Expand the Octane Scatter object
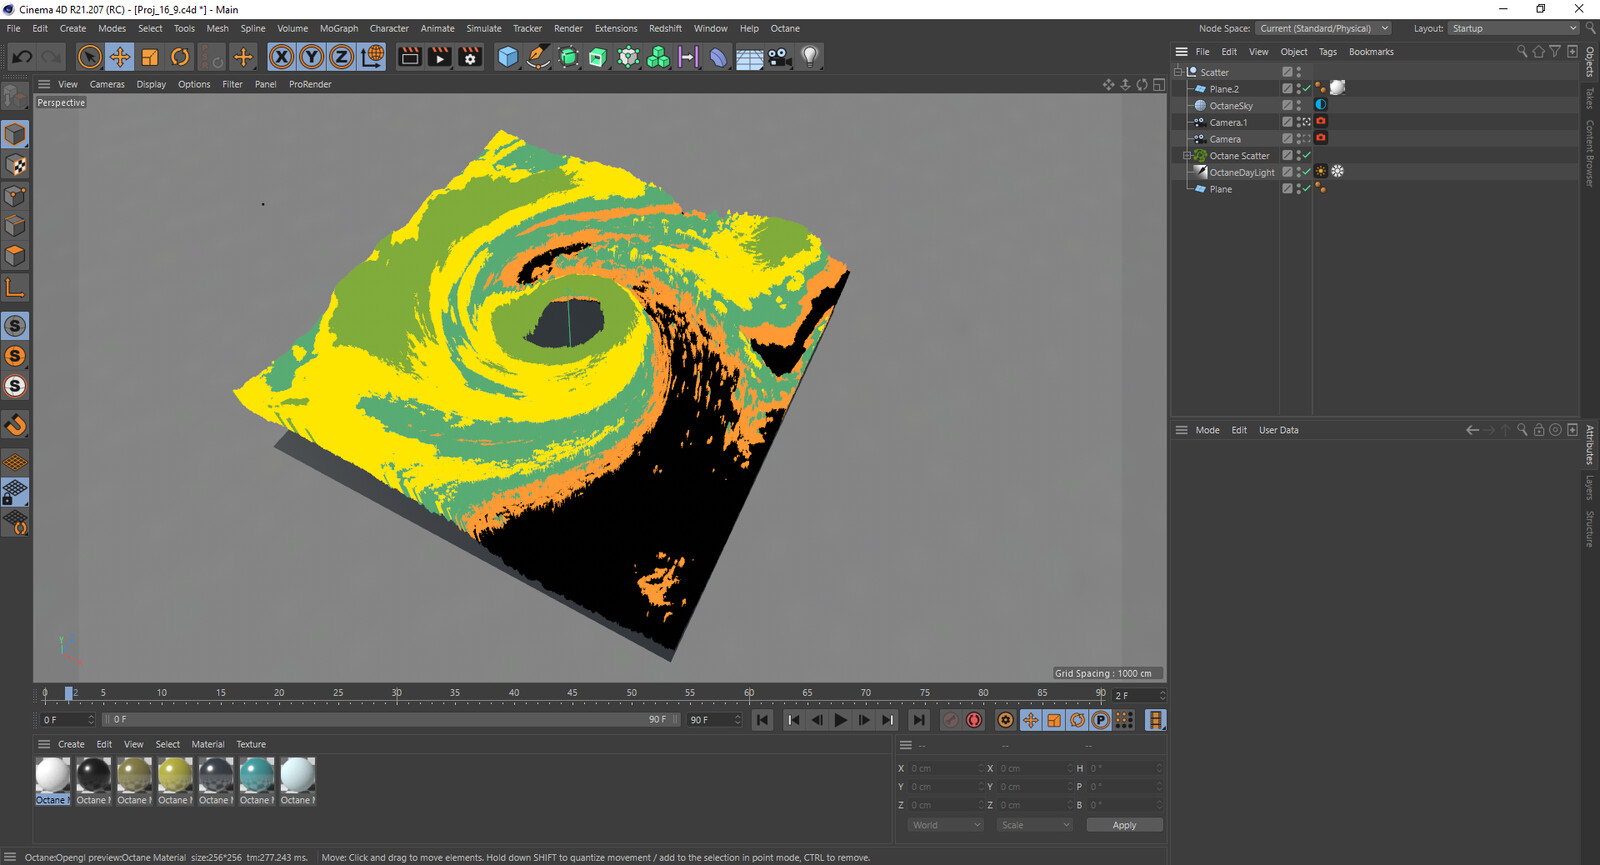This screenshot has height=865, width=1600. (x=1187, y=156)
